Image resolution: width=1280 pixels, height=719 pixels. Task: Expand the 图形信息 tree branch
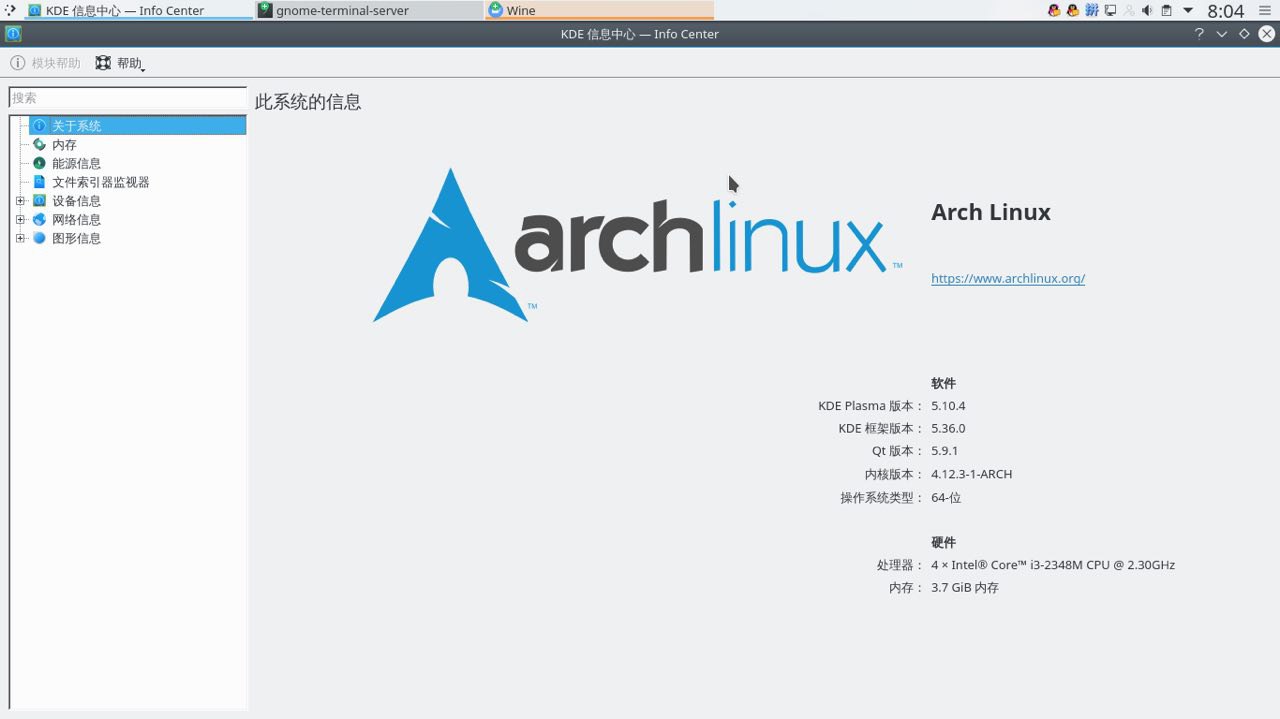click(x=20, y=238)
